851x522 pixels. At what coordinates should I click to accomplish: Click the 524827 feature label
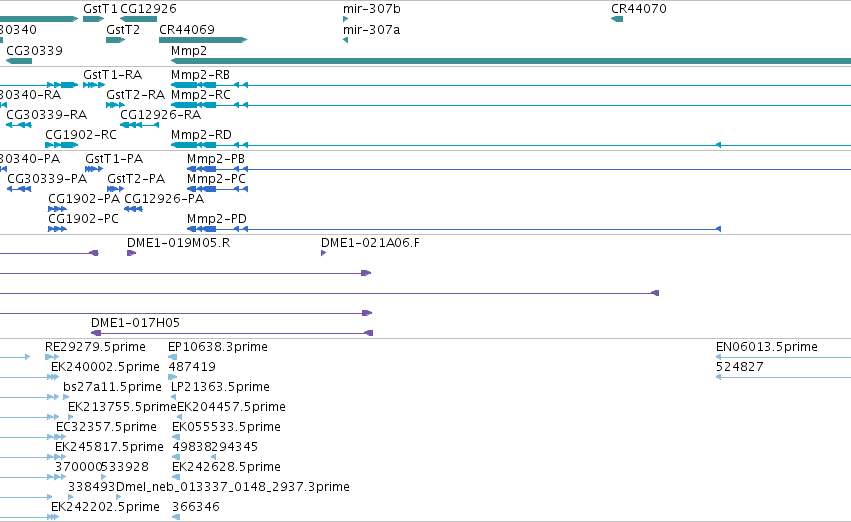[x=740, y=366]
